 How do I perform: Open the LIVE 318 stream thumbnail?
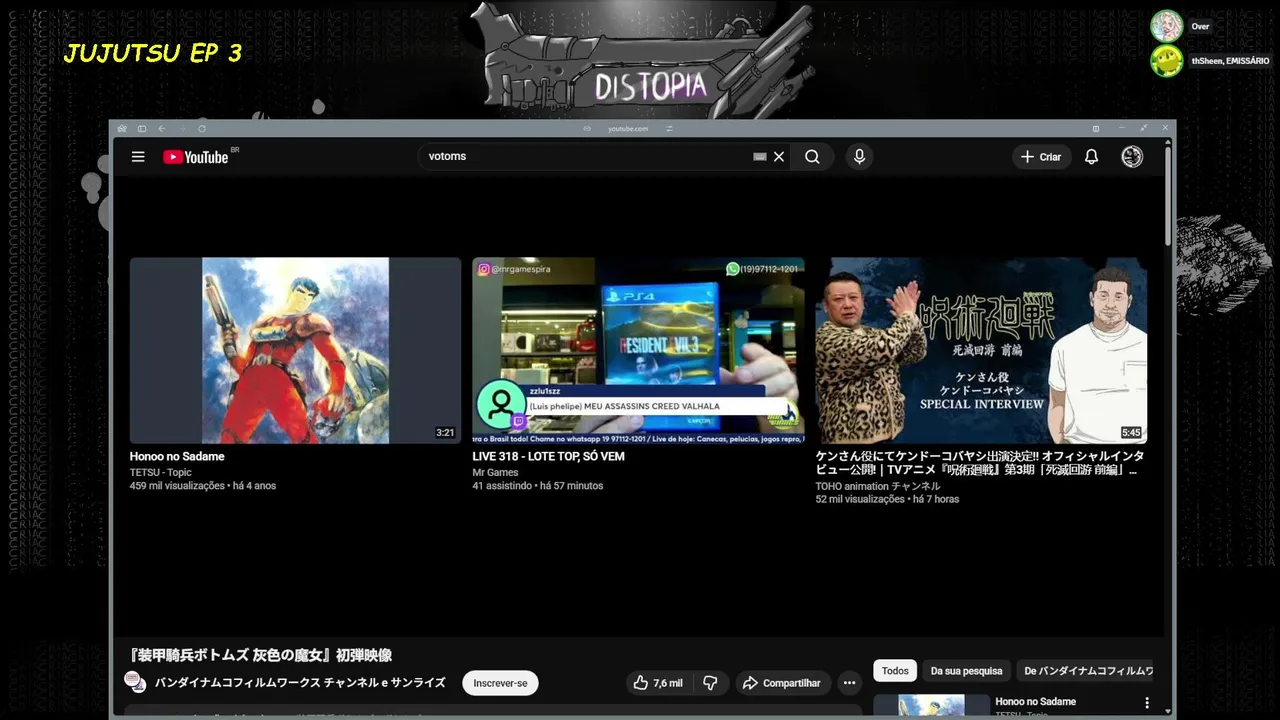click(x=638, y=350)
